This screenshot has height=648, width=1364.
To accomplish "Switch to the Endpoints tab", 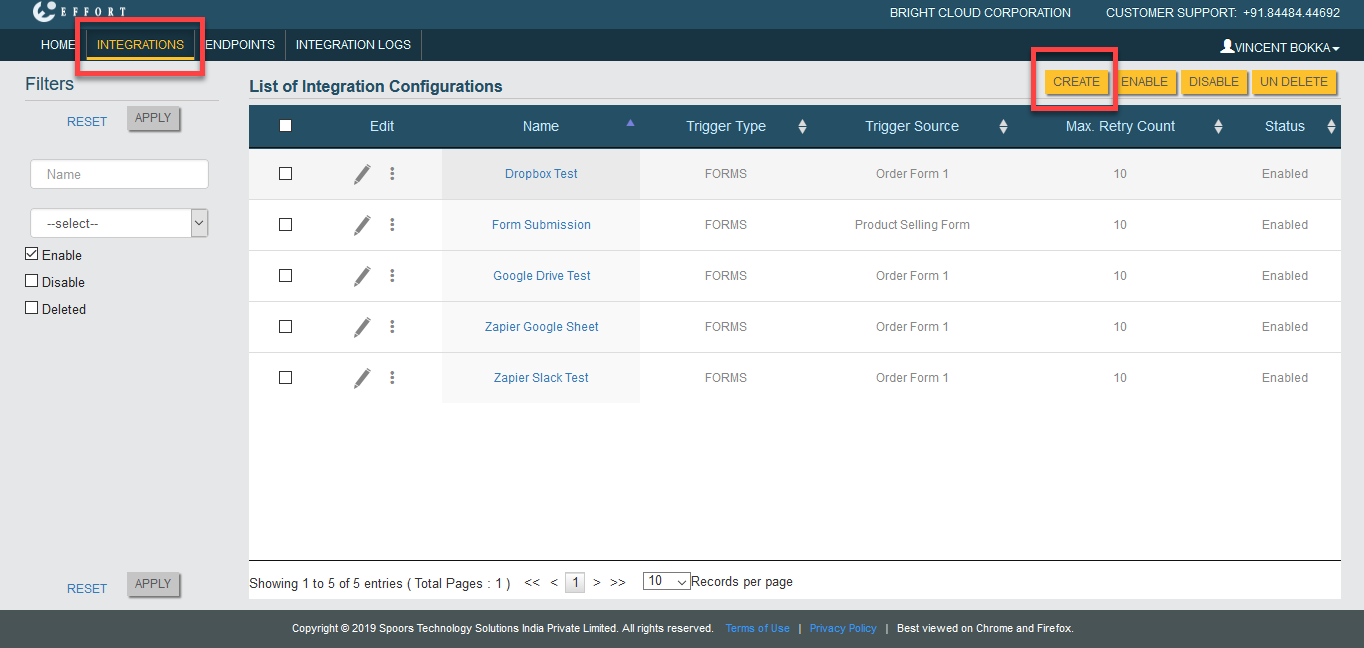I will 240,45.
